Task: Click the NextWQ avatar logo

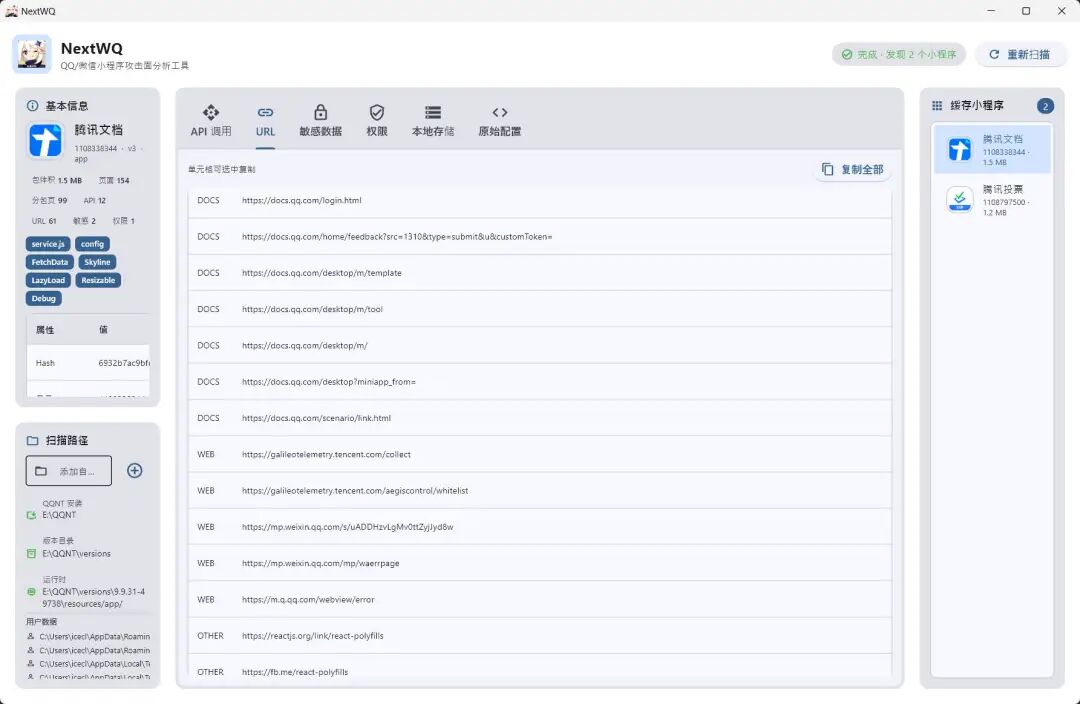Action: (x=32, y=54)
